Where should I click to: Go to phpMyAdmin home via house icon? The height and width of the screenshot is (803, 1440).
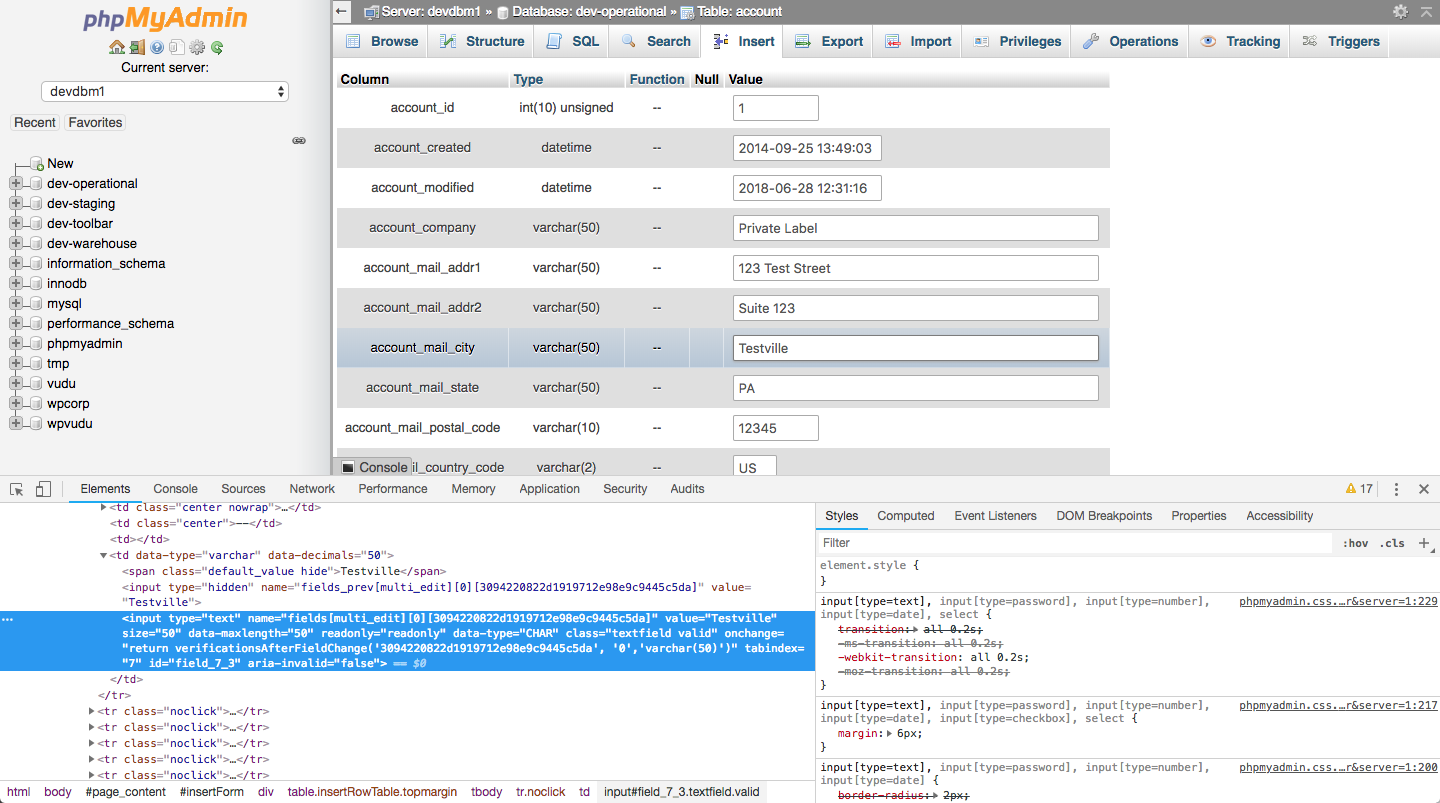click(x=117, y=47)
